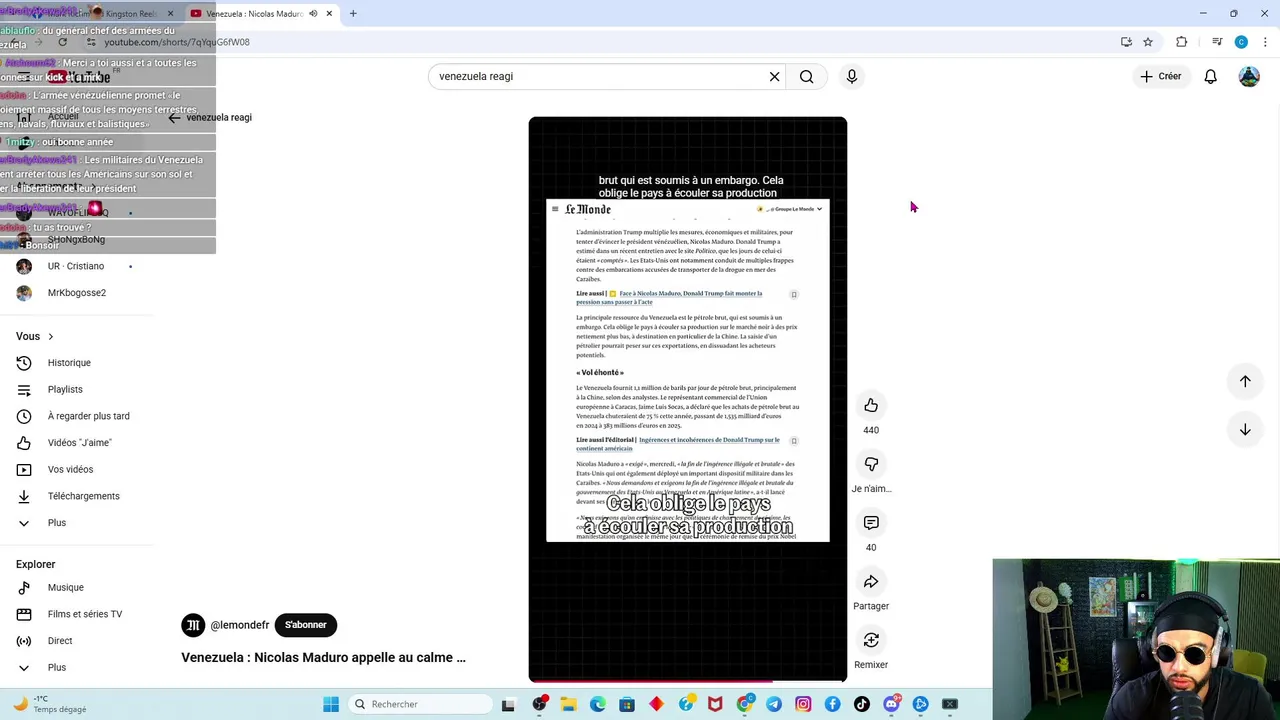Search with the magnifying glass button
This screenshot has height=720, width=1280.
tap(807, 77)
